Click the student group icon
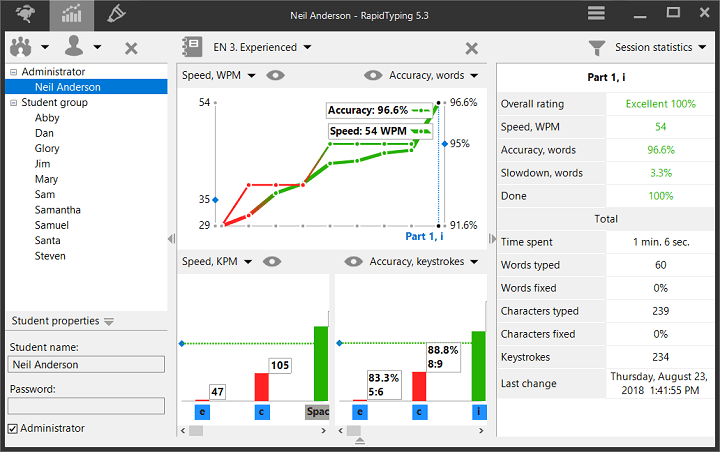This screenshot has height=452, width=720. (x=22, y=47)
